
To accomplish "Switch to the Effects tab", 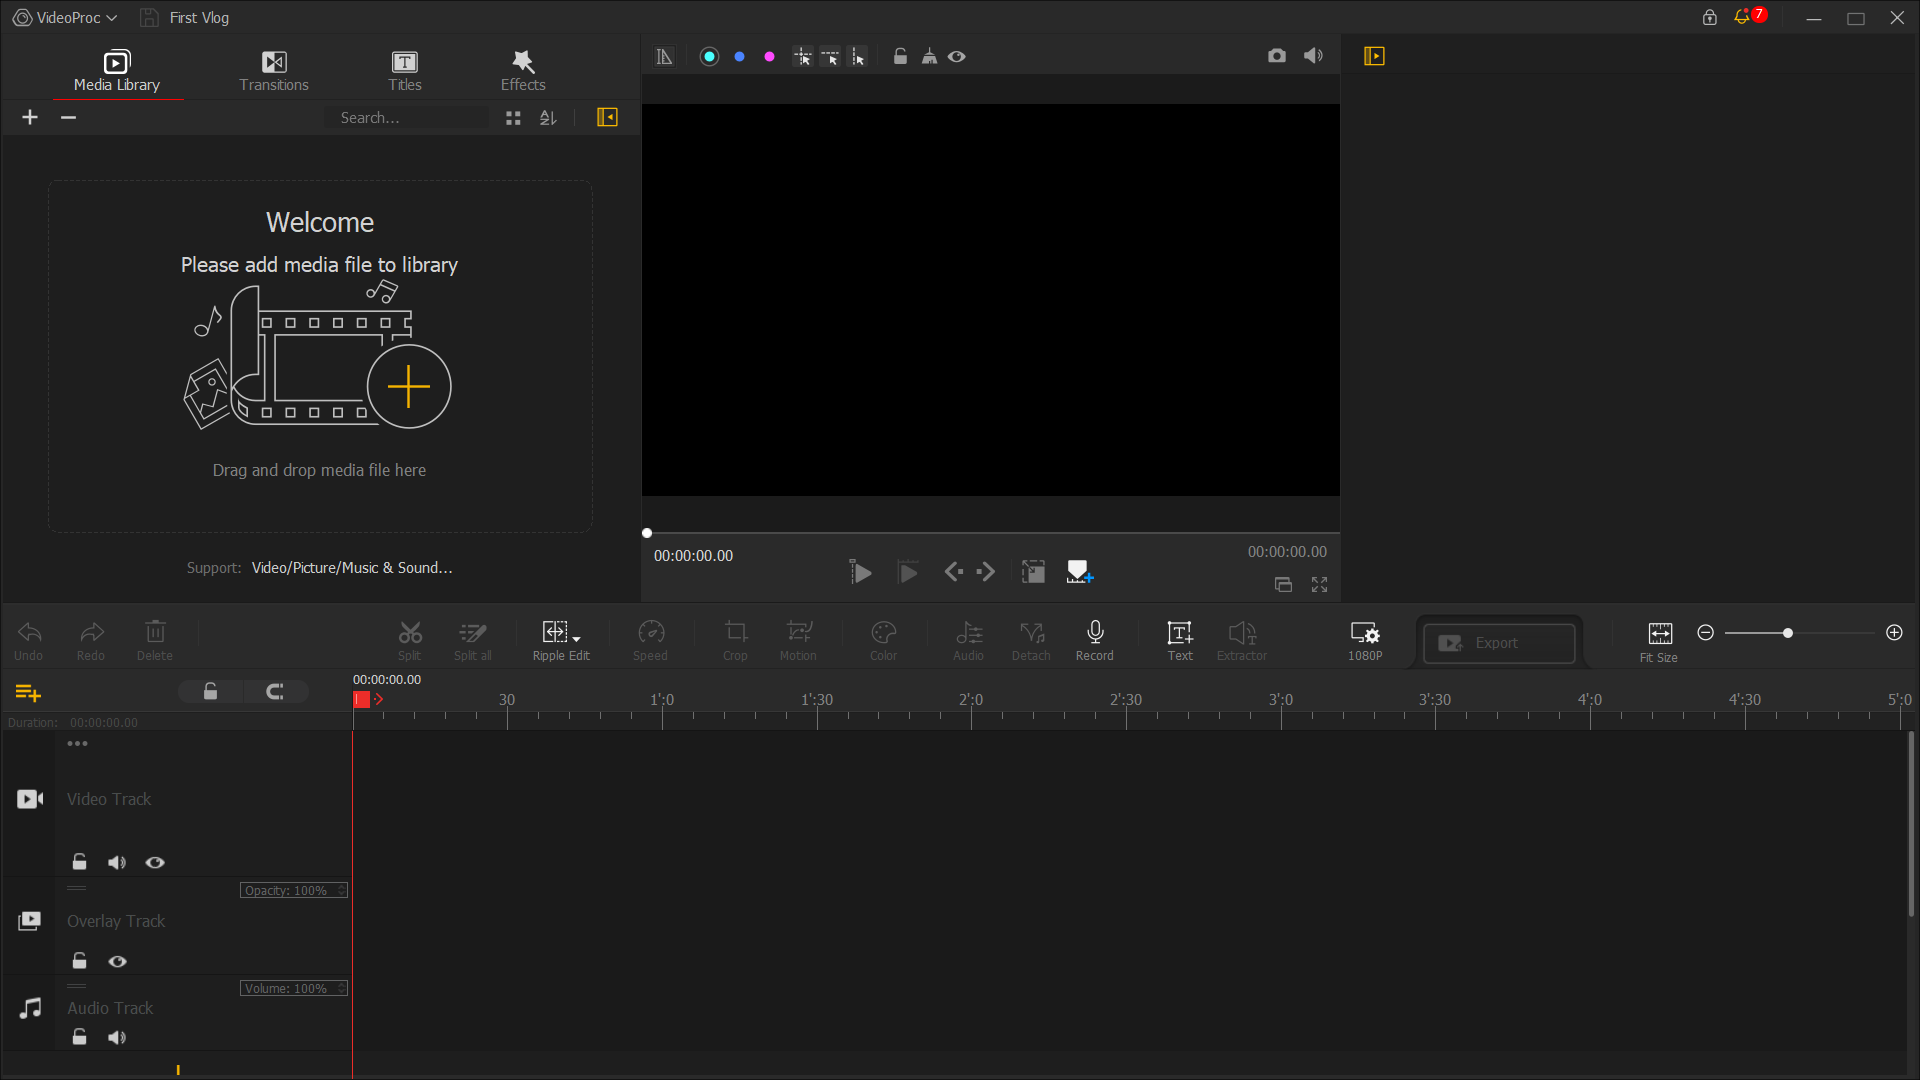I will point(523,71).
